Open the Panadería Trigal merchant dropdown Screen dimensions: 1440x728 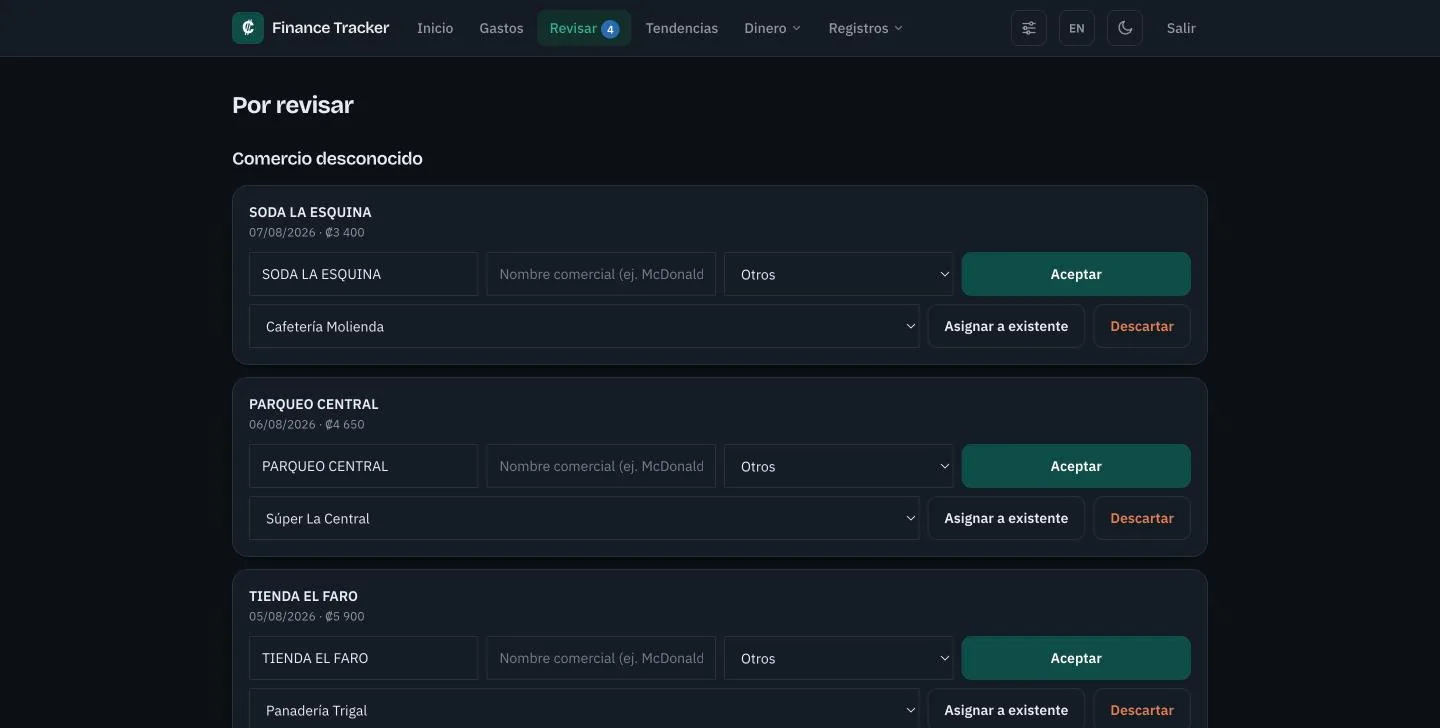click(584, 709)
